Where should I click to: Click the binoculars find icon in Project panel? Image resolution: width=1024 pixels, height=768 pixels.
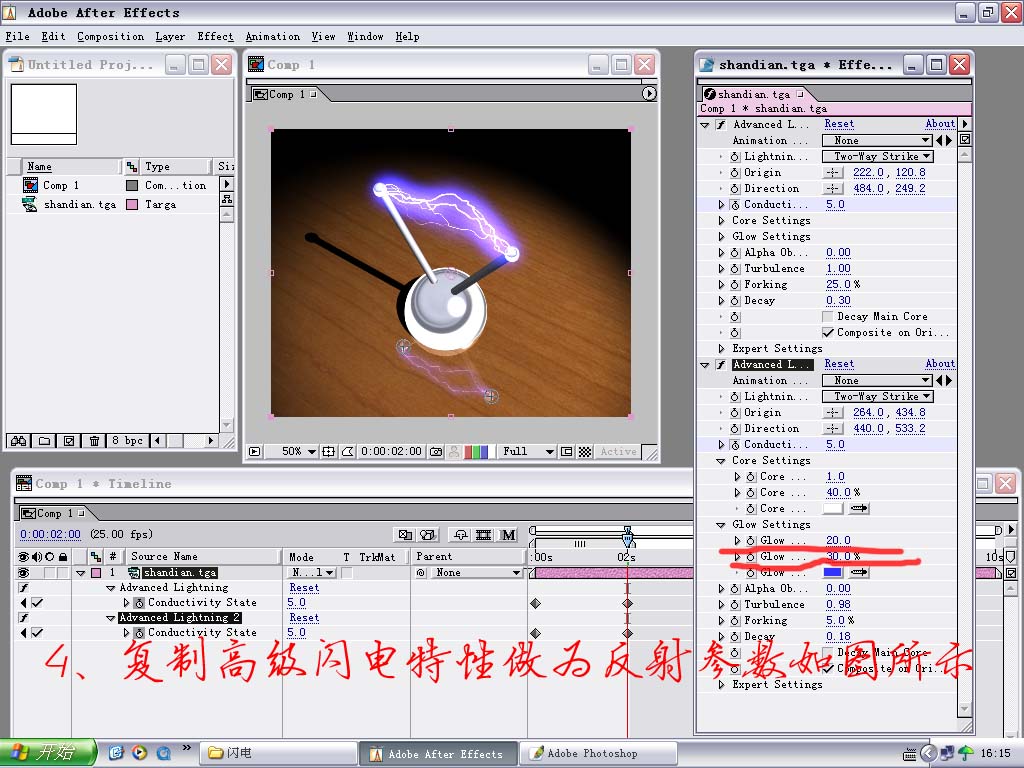click(x=18, y=441)
